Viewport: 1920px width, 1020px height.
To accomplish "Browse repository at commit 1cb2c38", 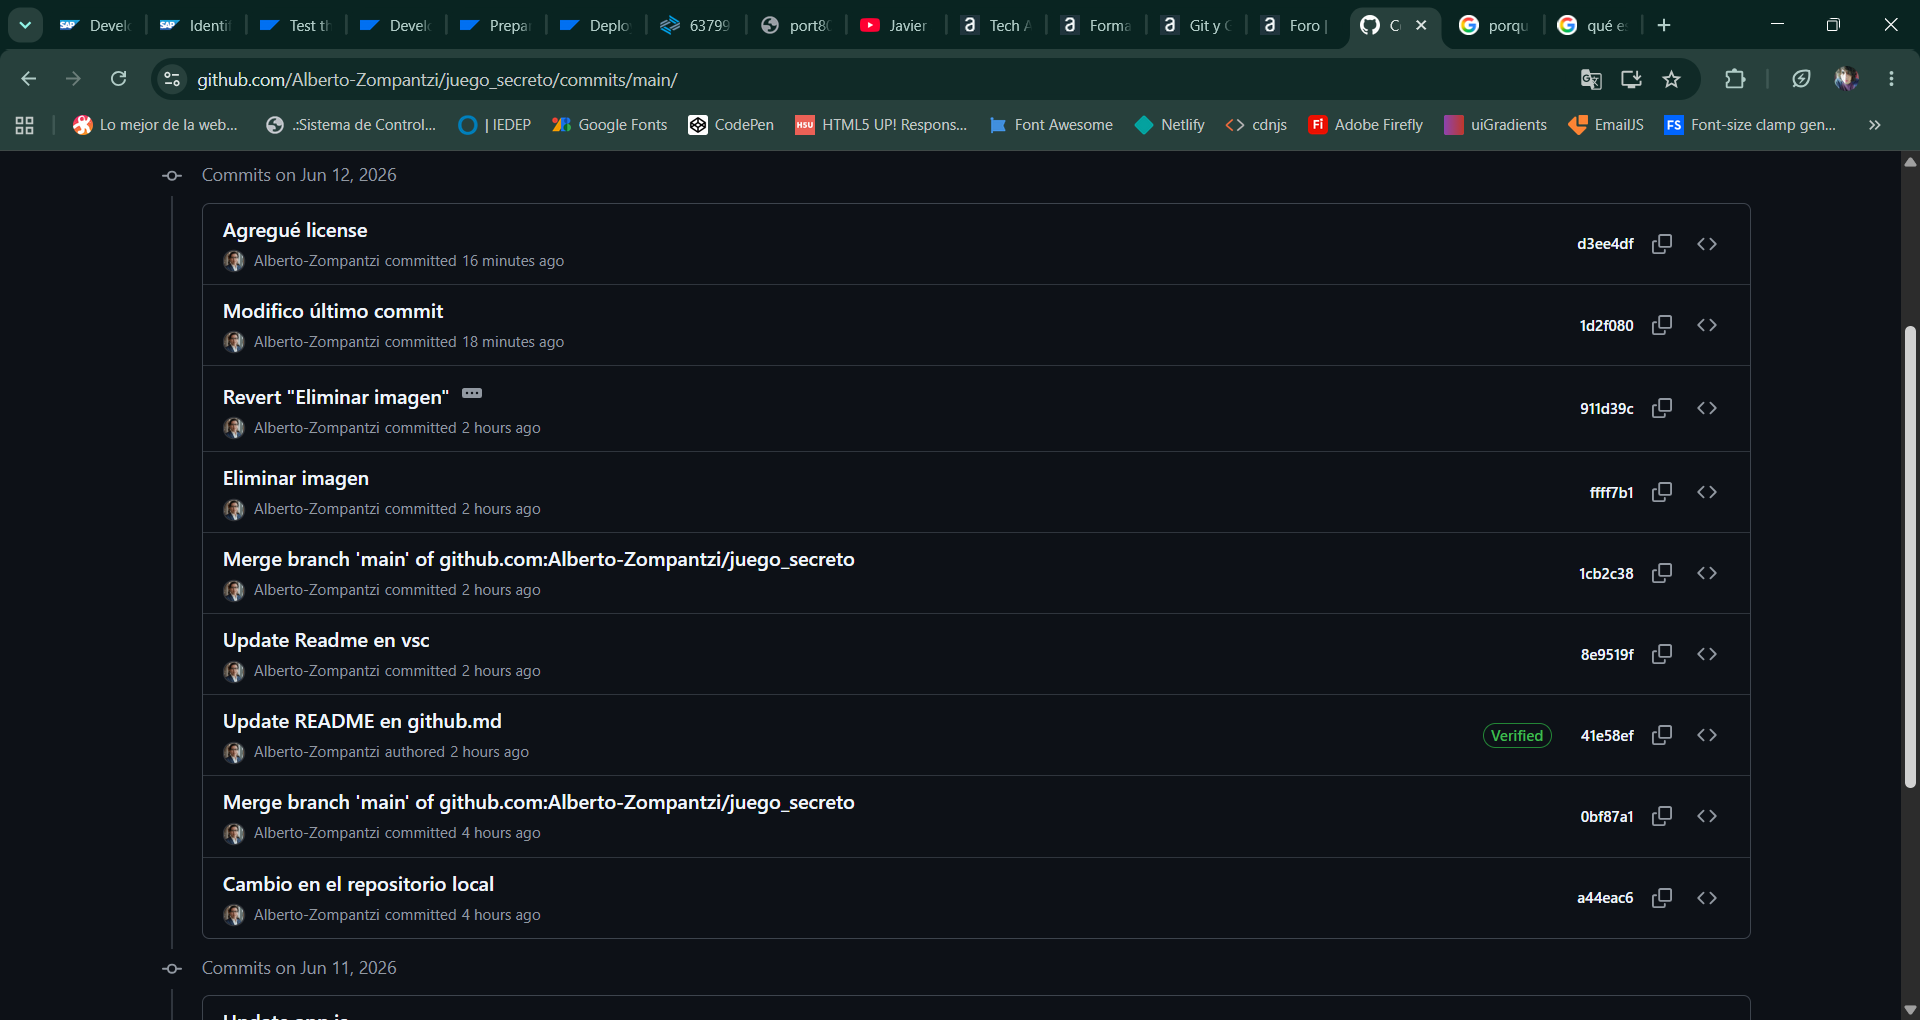I will [x=1707, y=573].
